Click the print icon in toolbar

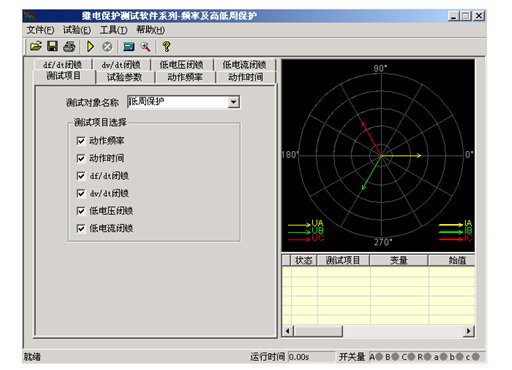[x=69, y=46]
